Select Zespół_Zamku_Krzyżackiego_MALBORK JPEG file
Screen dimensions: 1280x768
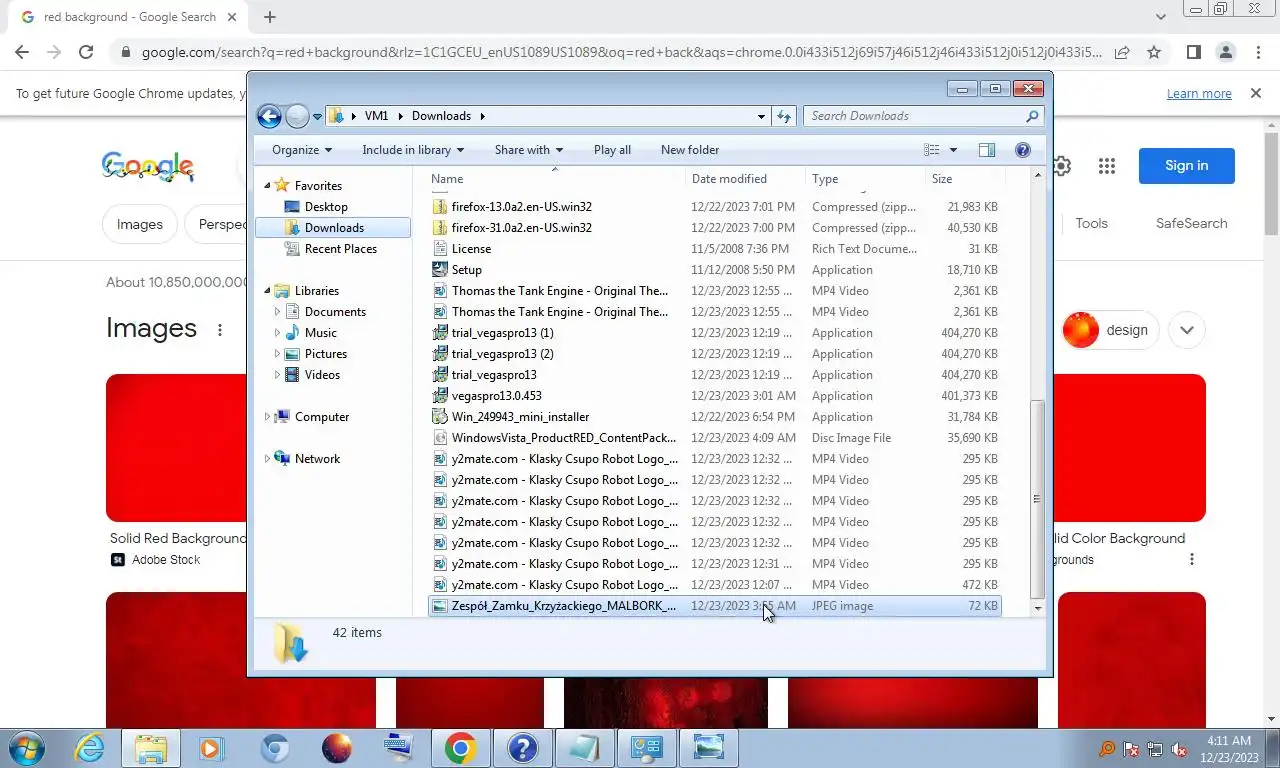[x=714, y=606]
